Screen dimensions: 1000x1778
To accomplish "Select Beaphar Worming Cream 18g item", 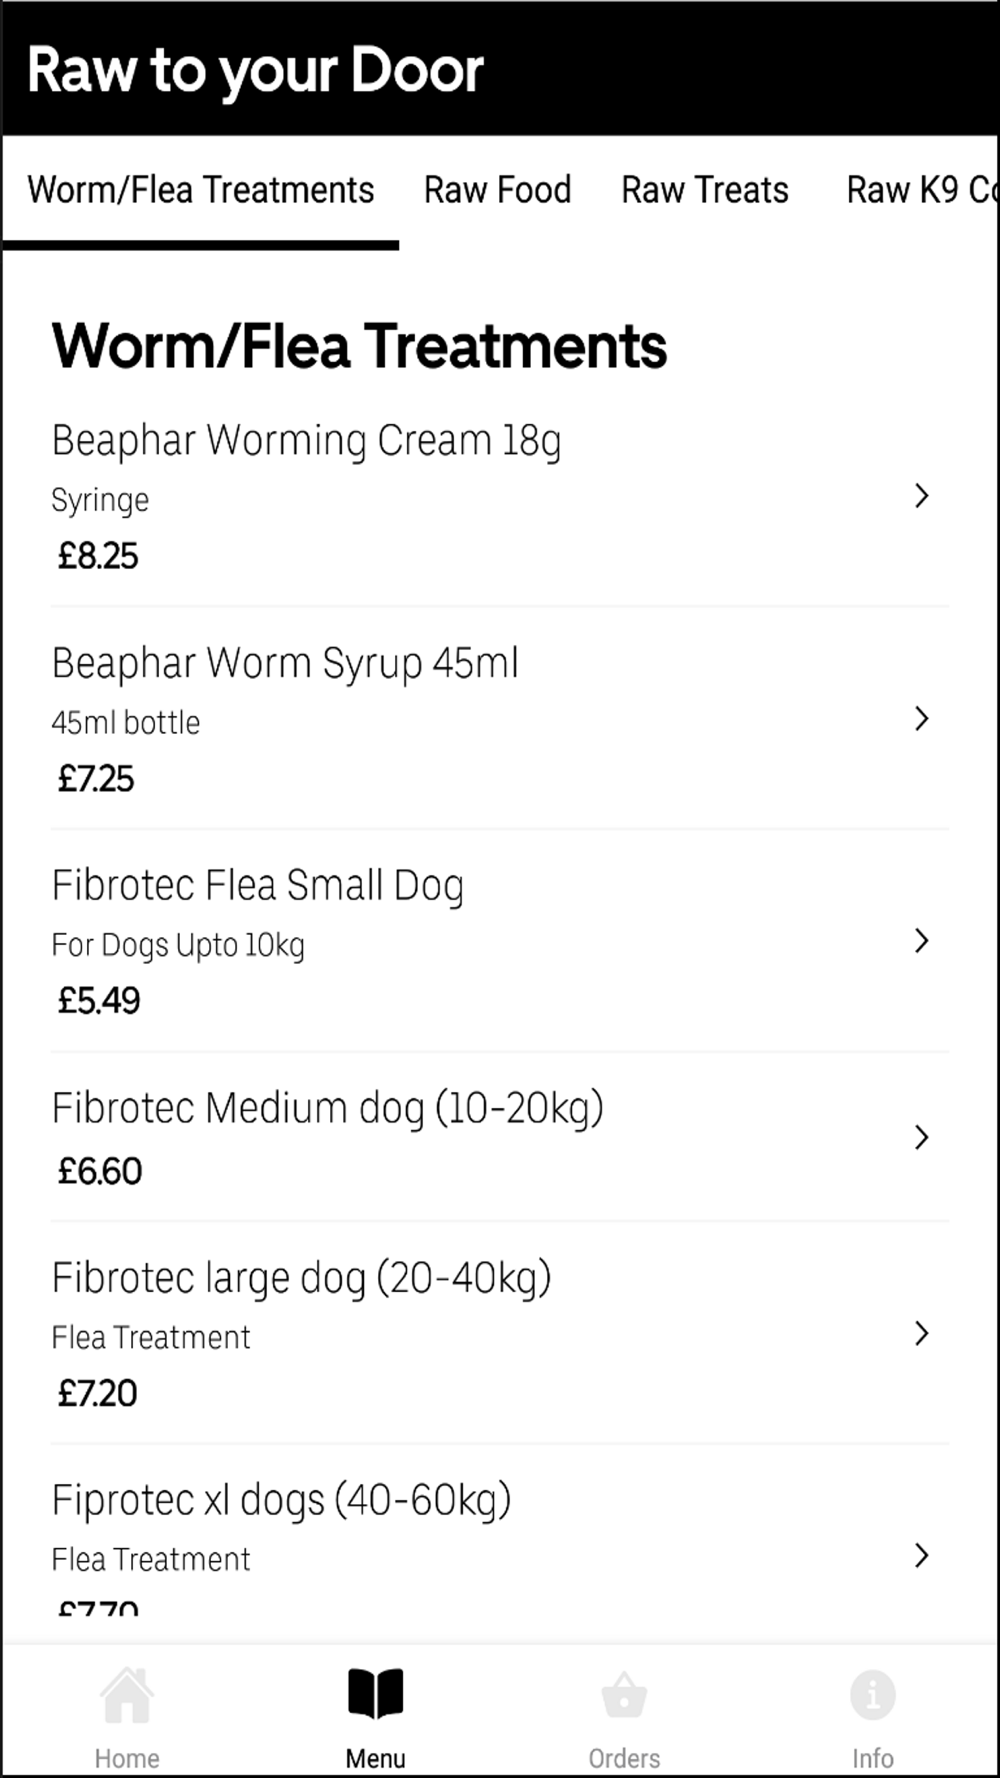I will click(306, 441).
